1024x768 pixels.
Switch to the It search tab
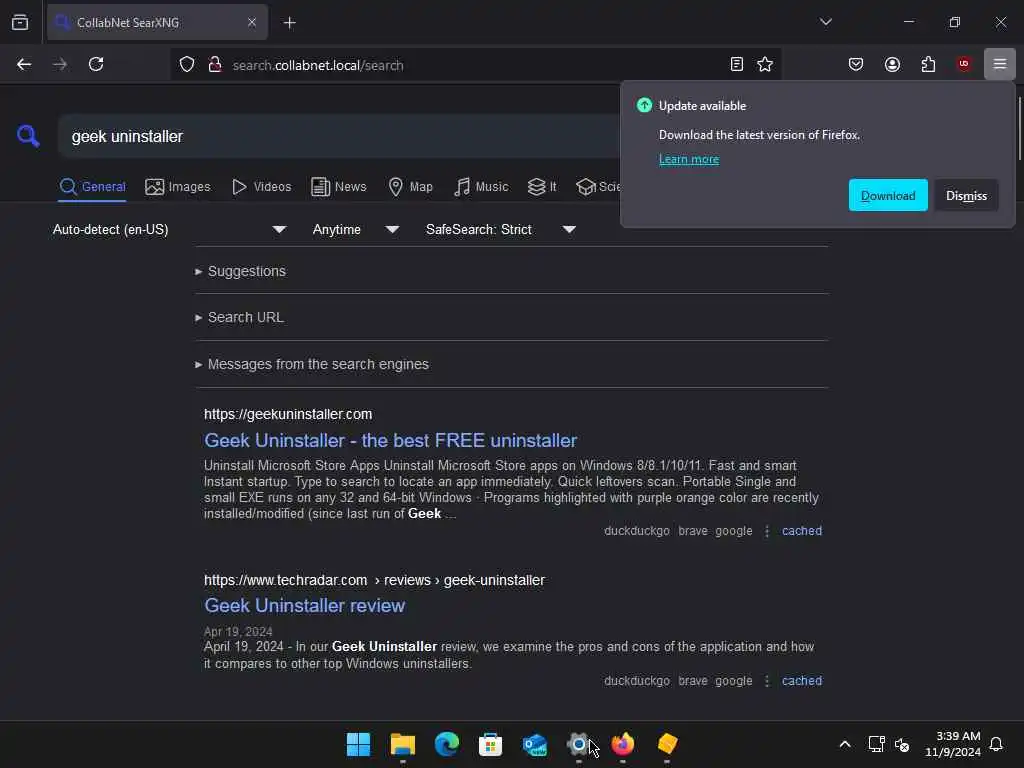pyautogui.click(x=542, y=187)
